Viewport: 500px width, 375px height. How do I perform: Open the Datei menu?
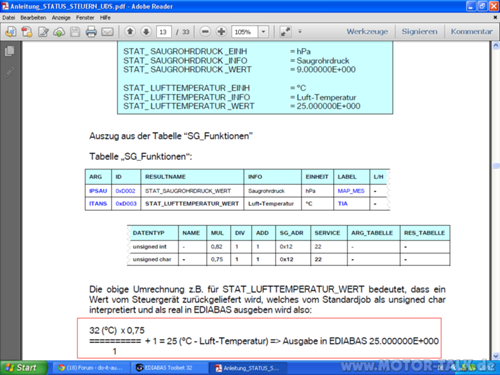[x=8, y=18]
